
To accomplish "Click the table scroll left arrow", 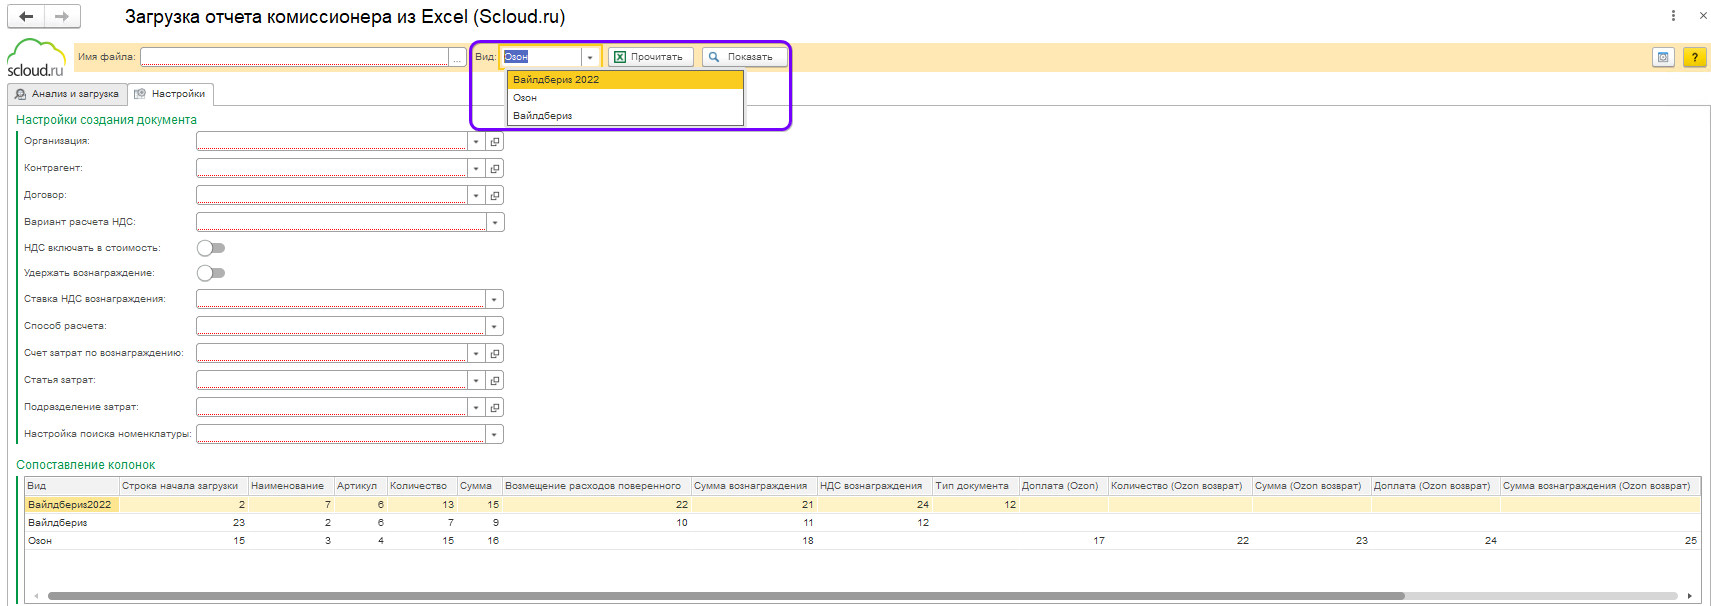I will (36, 596).
